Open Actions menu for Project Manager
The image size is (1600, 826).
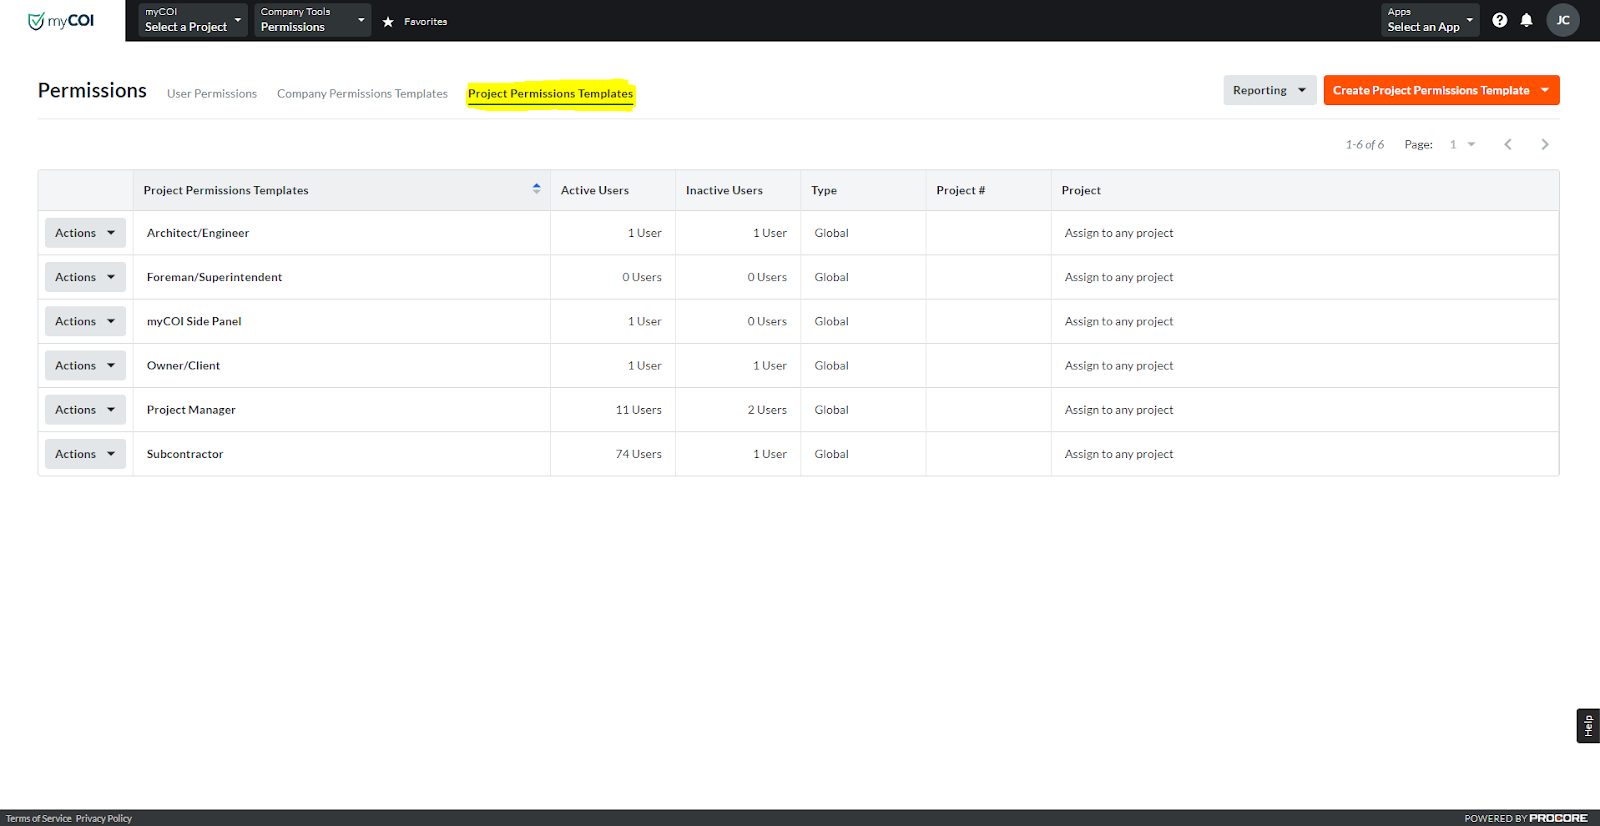[85, 410]
